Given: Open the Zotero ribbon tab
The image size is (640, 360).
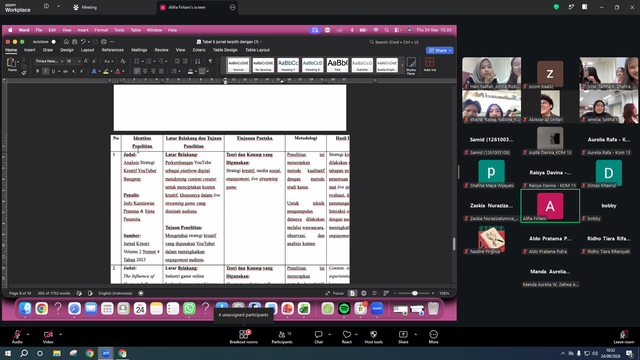Looking at the screenshot, I should coord(199,50).
